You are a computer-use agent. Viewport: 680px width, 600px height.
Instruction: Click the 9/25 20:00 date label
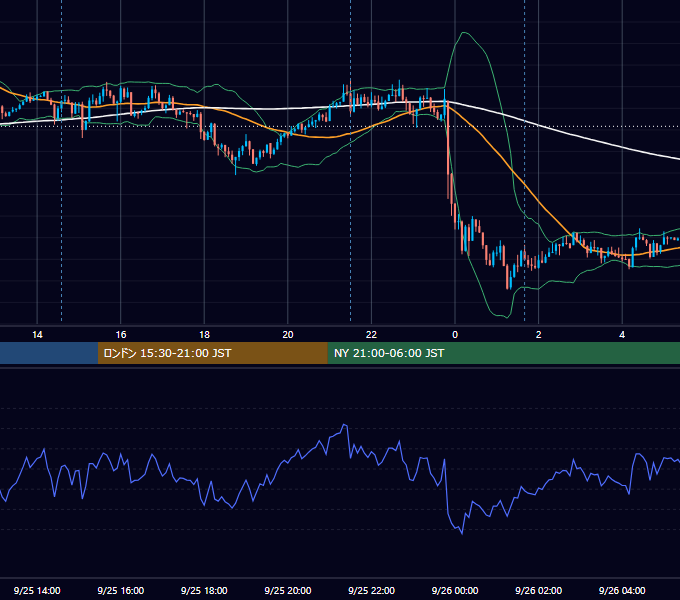click(x=288, y=590)
